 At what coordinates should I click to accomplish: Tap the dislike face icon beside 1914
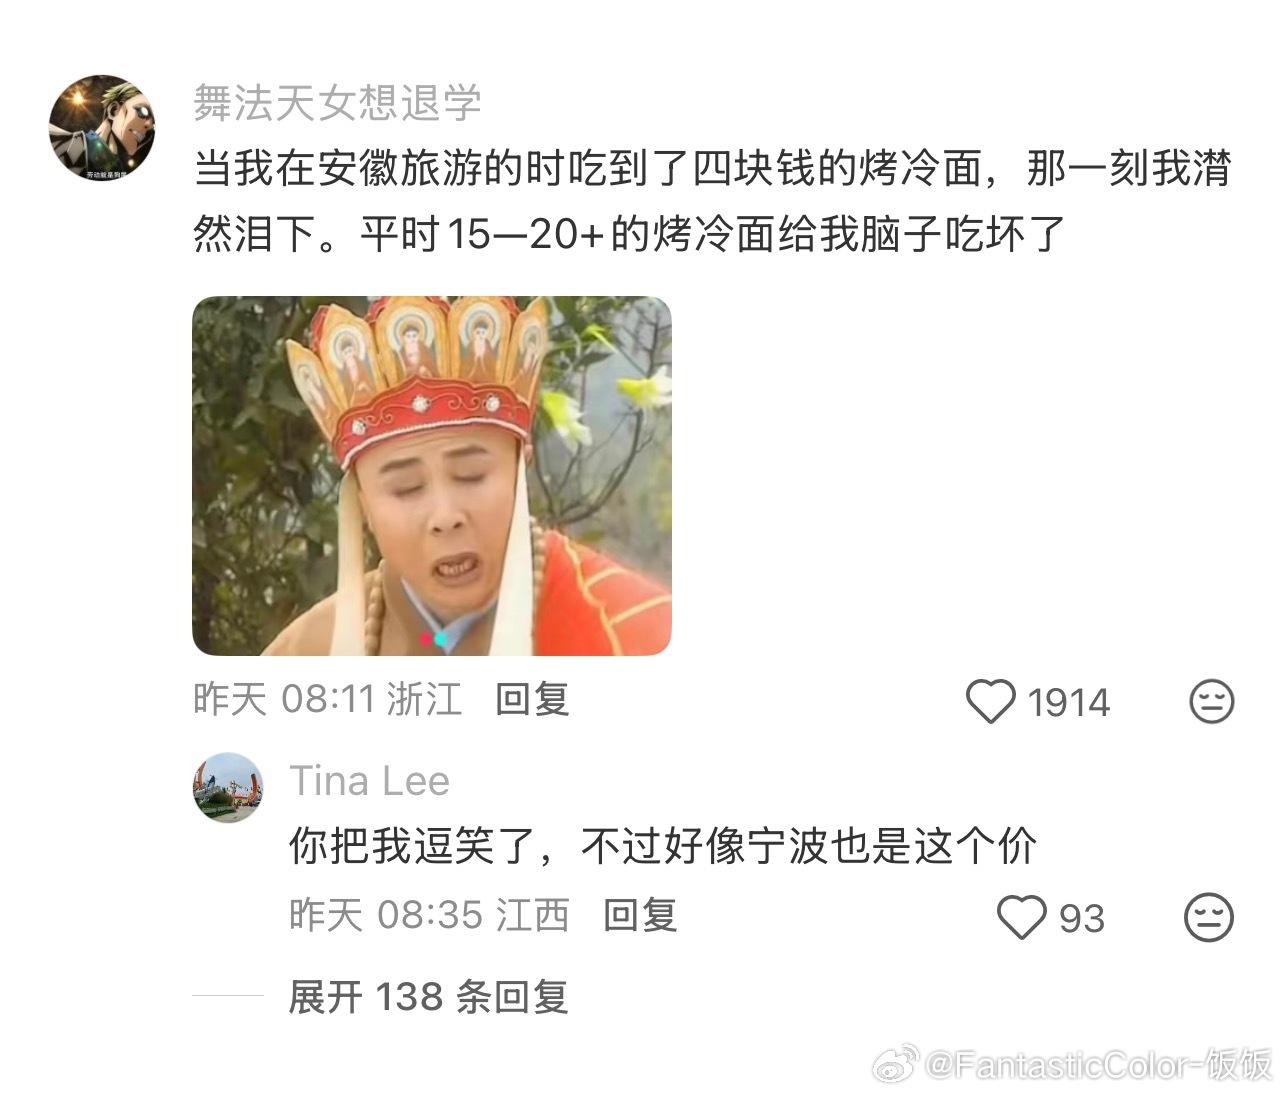pyautogui.click(x=1211, y=701)
